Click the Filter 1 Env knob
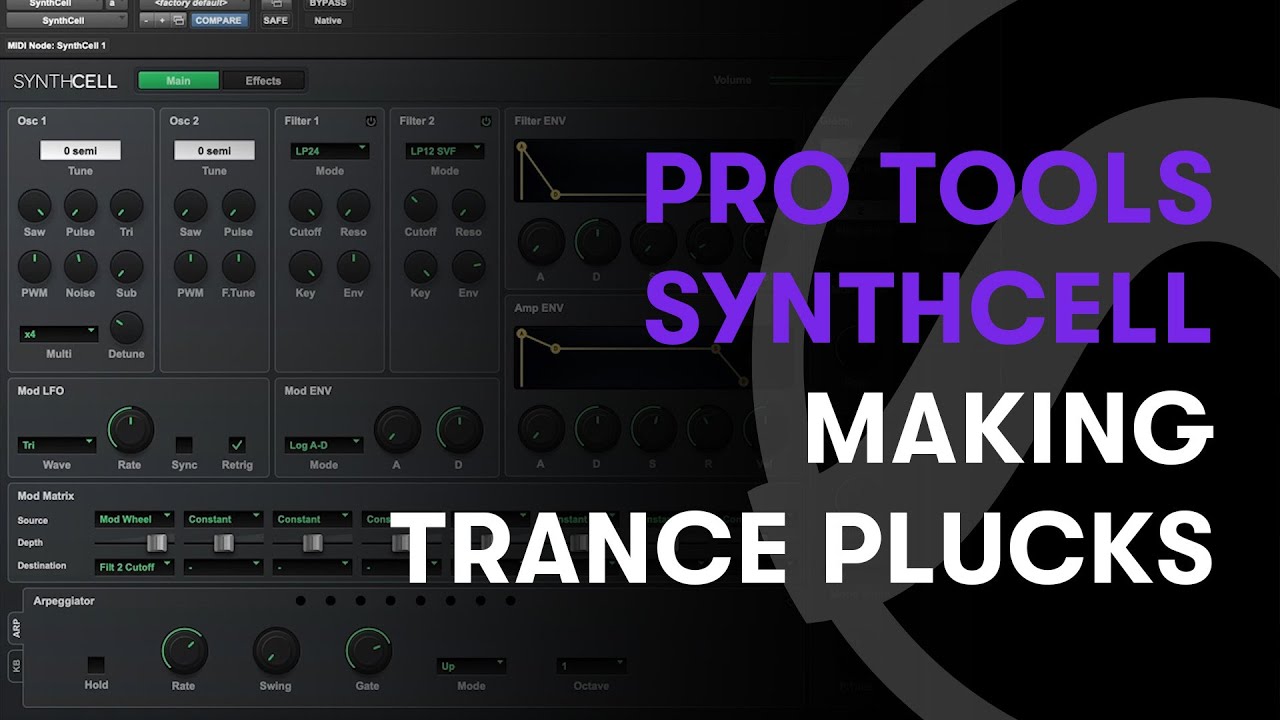This screenshot has width=1280, height=720. (353, 266)
